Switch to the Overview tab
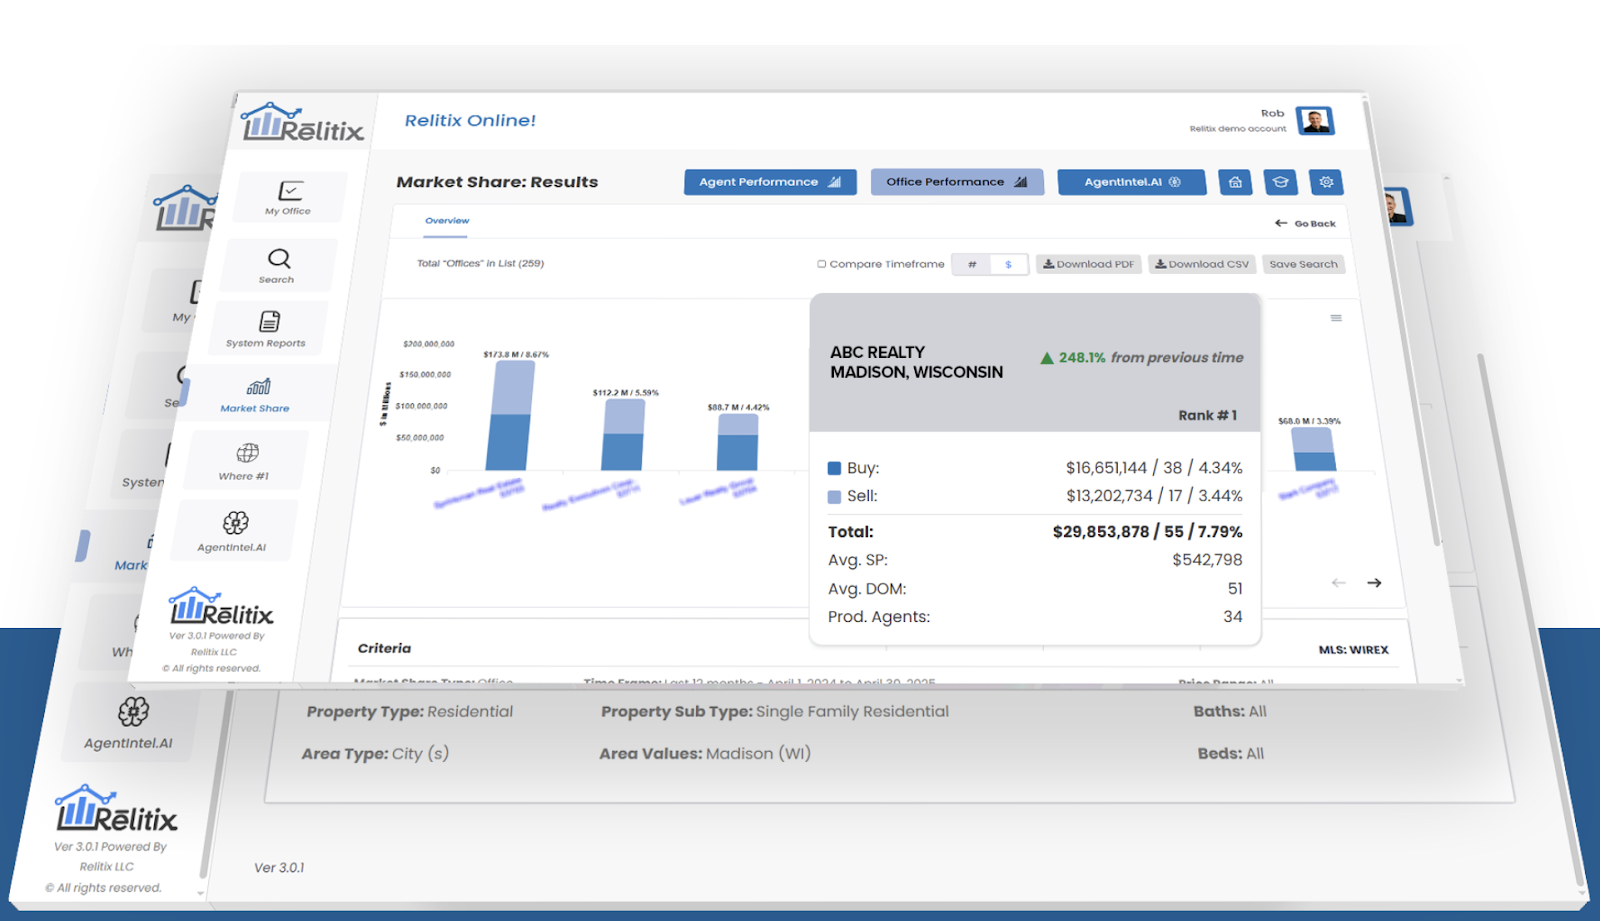 tap(447, 221)
